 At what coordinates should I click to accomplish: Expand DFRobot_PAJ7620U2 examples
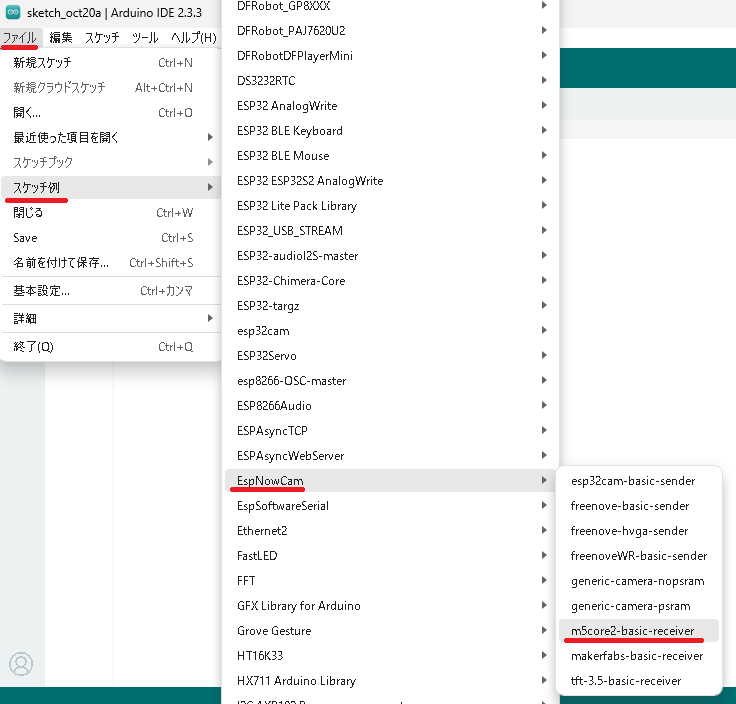[x=391, y=31]
